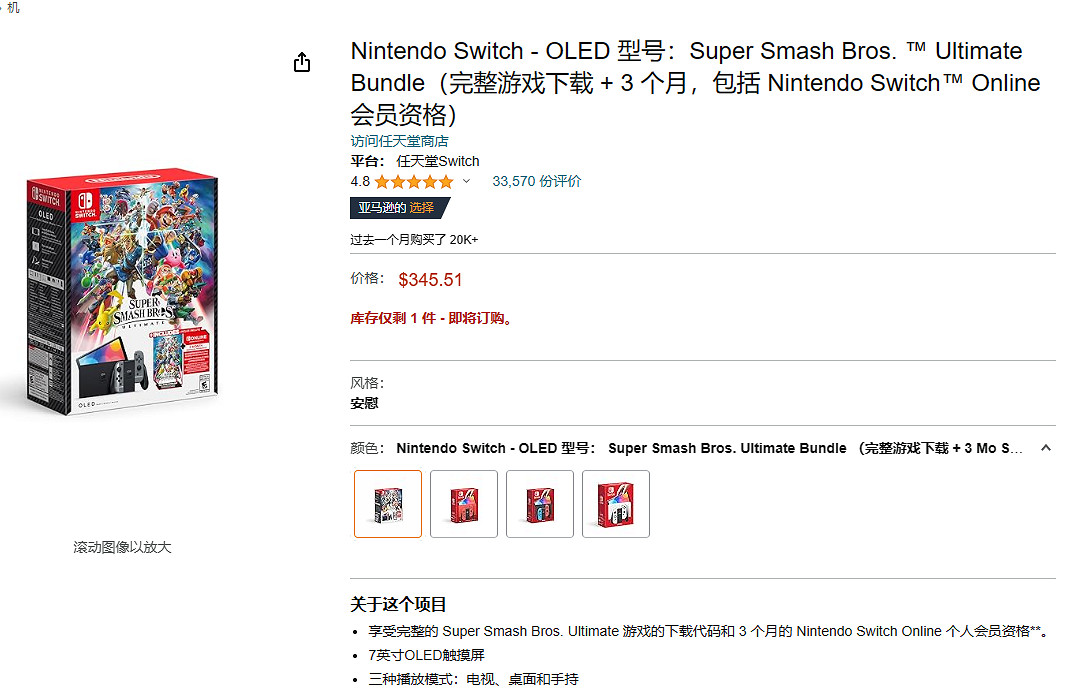Visit the 访问任天堂商店 store link
This screenshot has height=695, width=1077.
click(399, 141)
